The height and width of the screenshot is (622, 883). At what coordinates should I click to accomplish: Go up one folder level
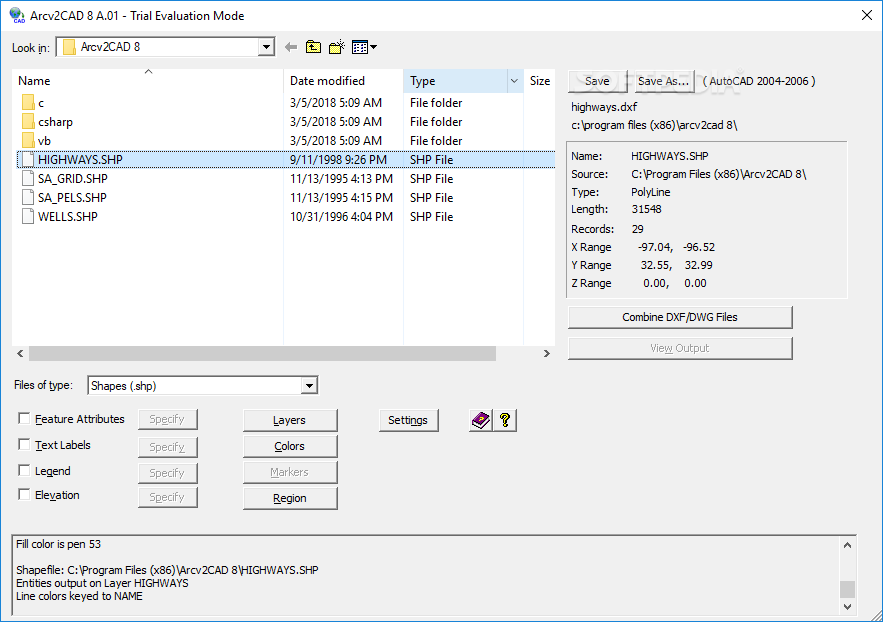click(314, 47)
